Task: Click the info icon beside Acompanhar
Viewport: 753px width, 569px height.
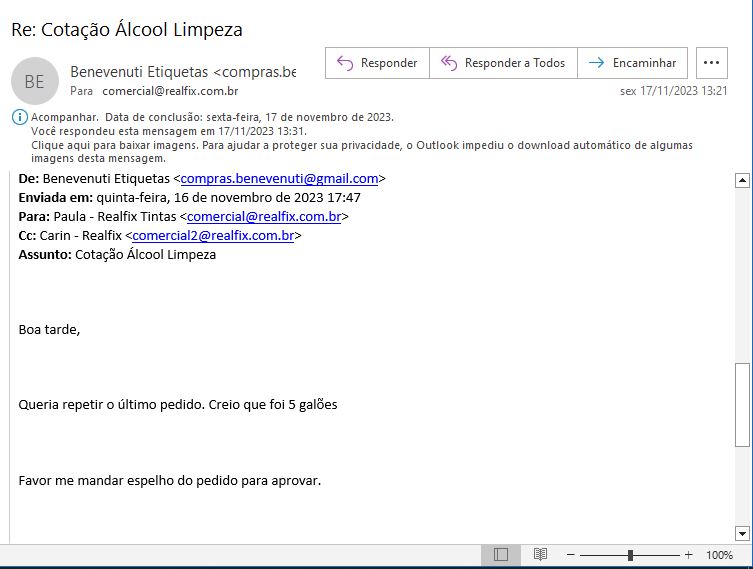Action: (x=19, y=117)
